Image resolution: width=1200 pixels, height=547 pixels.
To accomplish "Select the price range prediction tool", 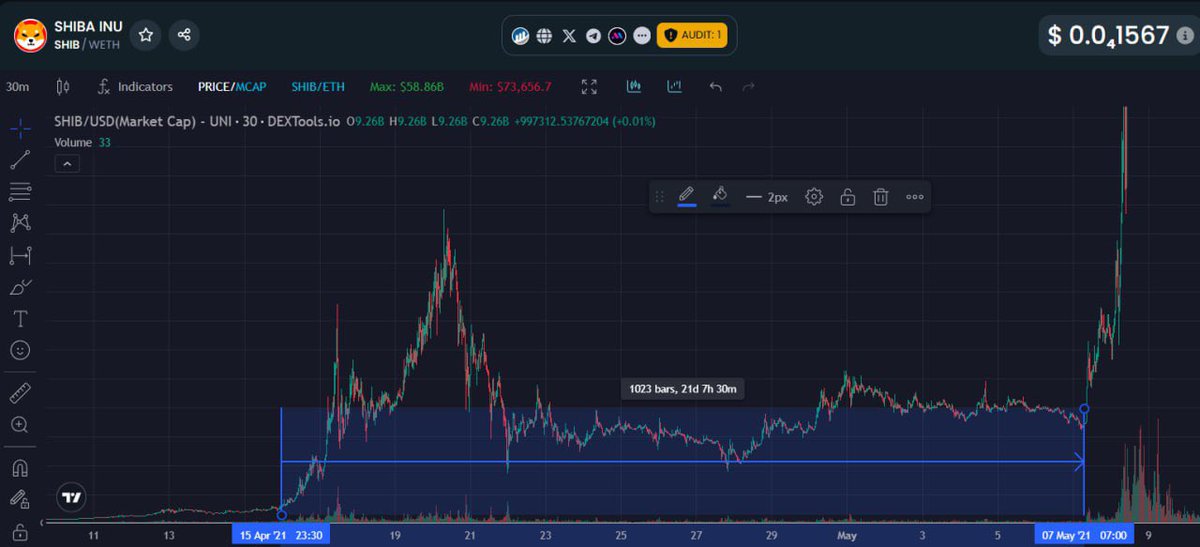I will click(x=20, y=255).
